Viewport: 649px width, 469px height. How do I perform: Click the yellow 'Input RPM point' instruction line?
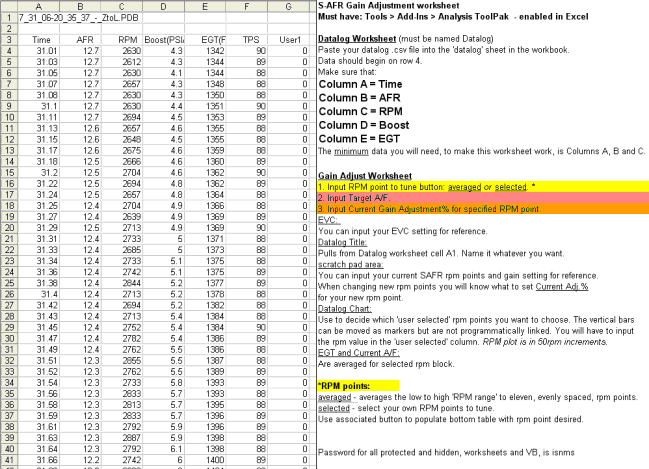pyautogui.click(x=483, y=187)
